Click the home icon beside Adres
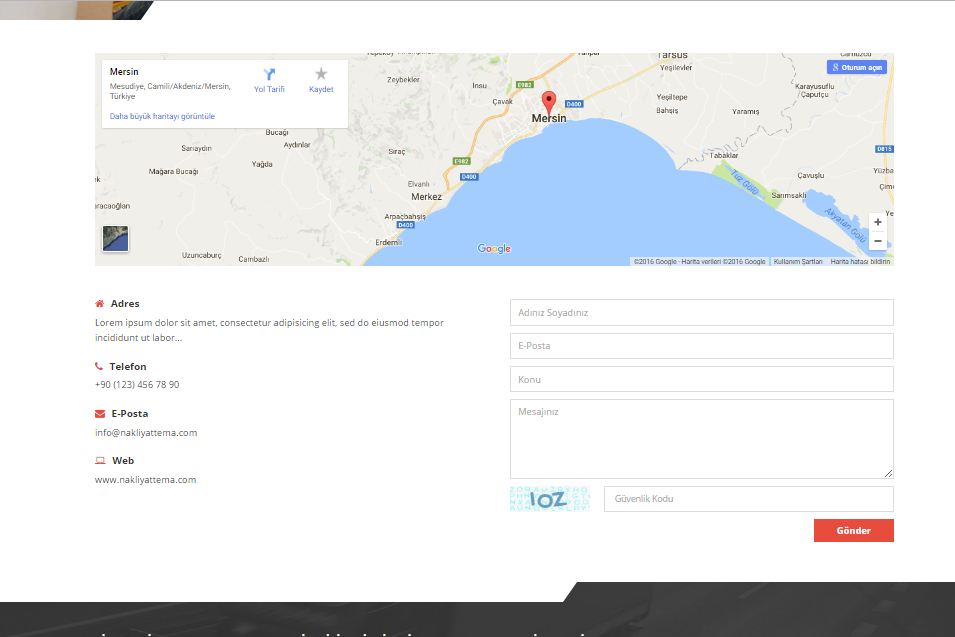 point(100,303)
